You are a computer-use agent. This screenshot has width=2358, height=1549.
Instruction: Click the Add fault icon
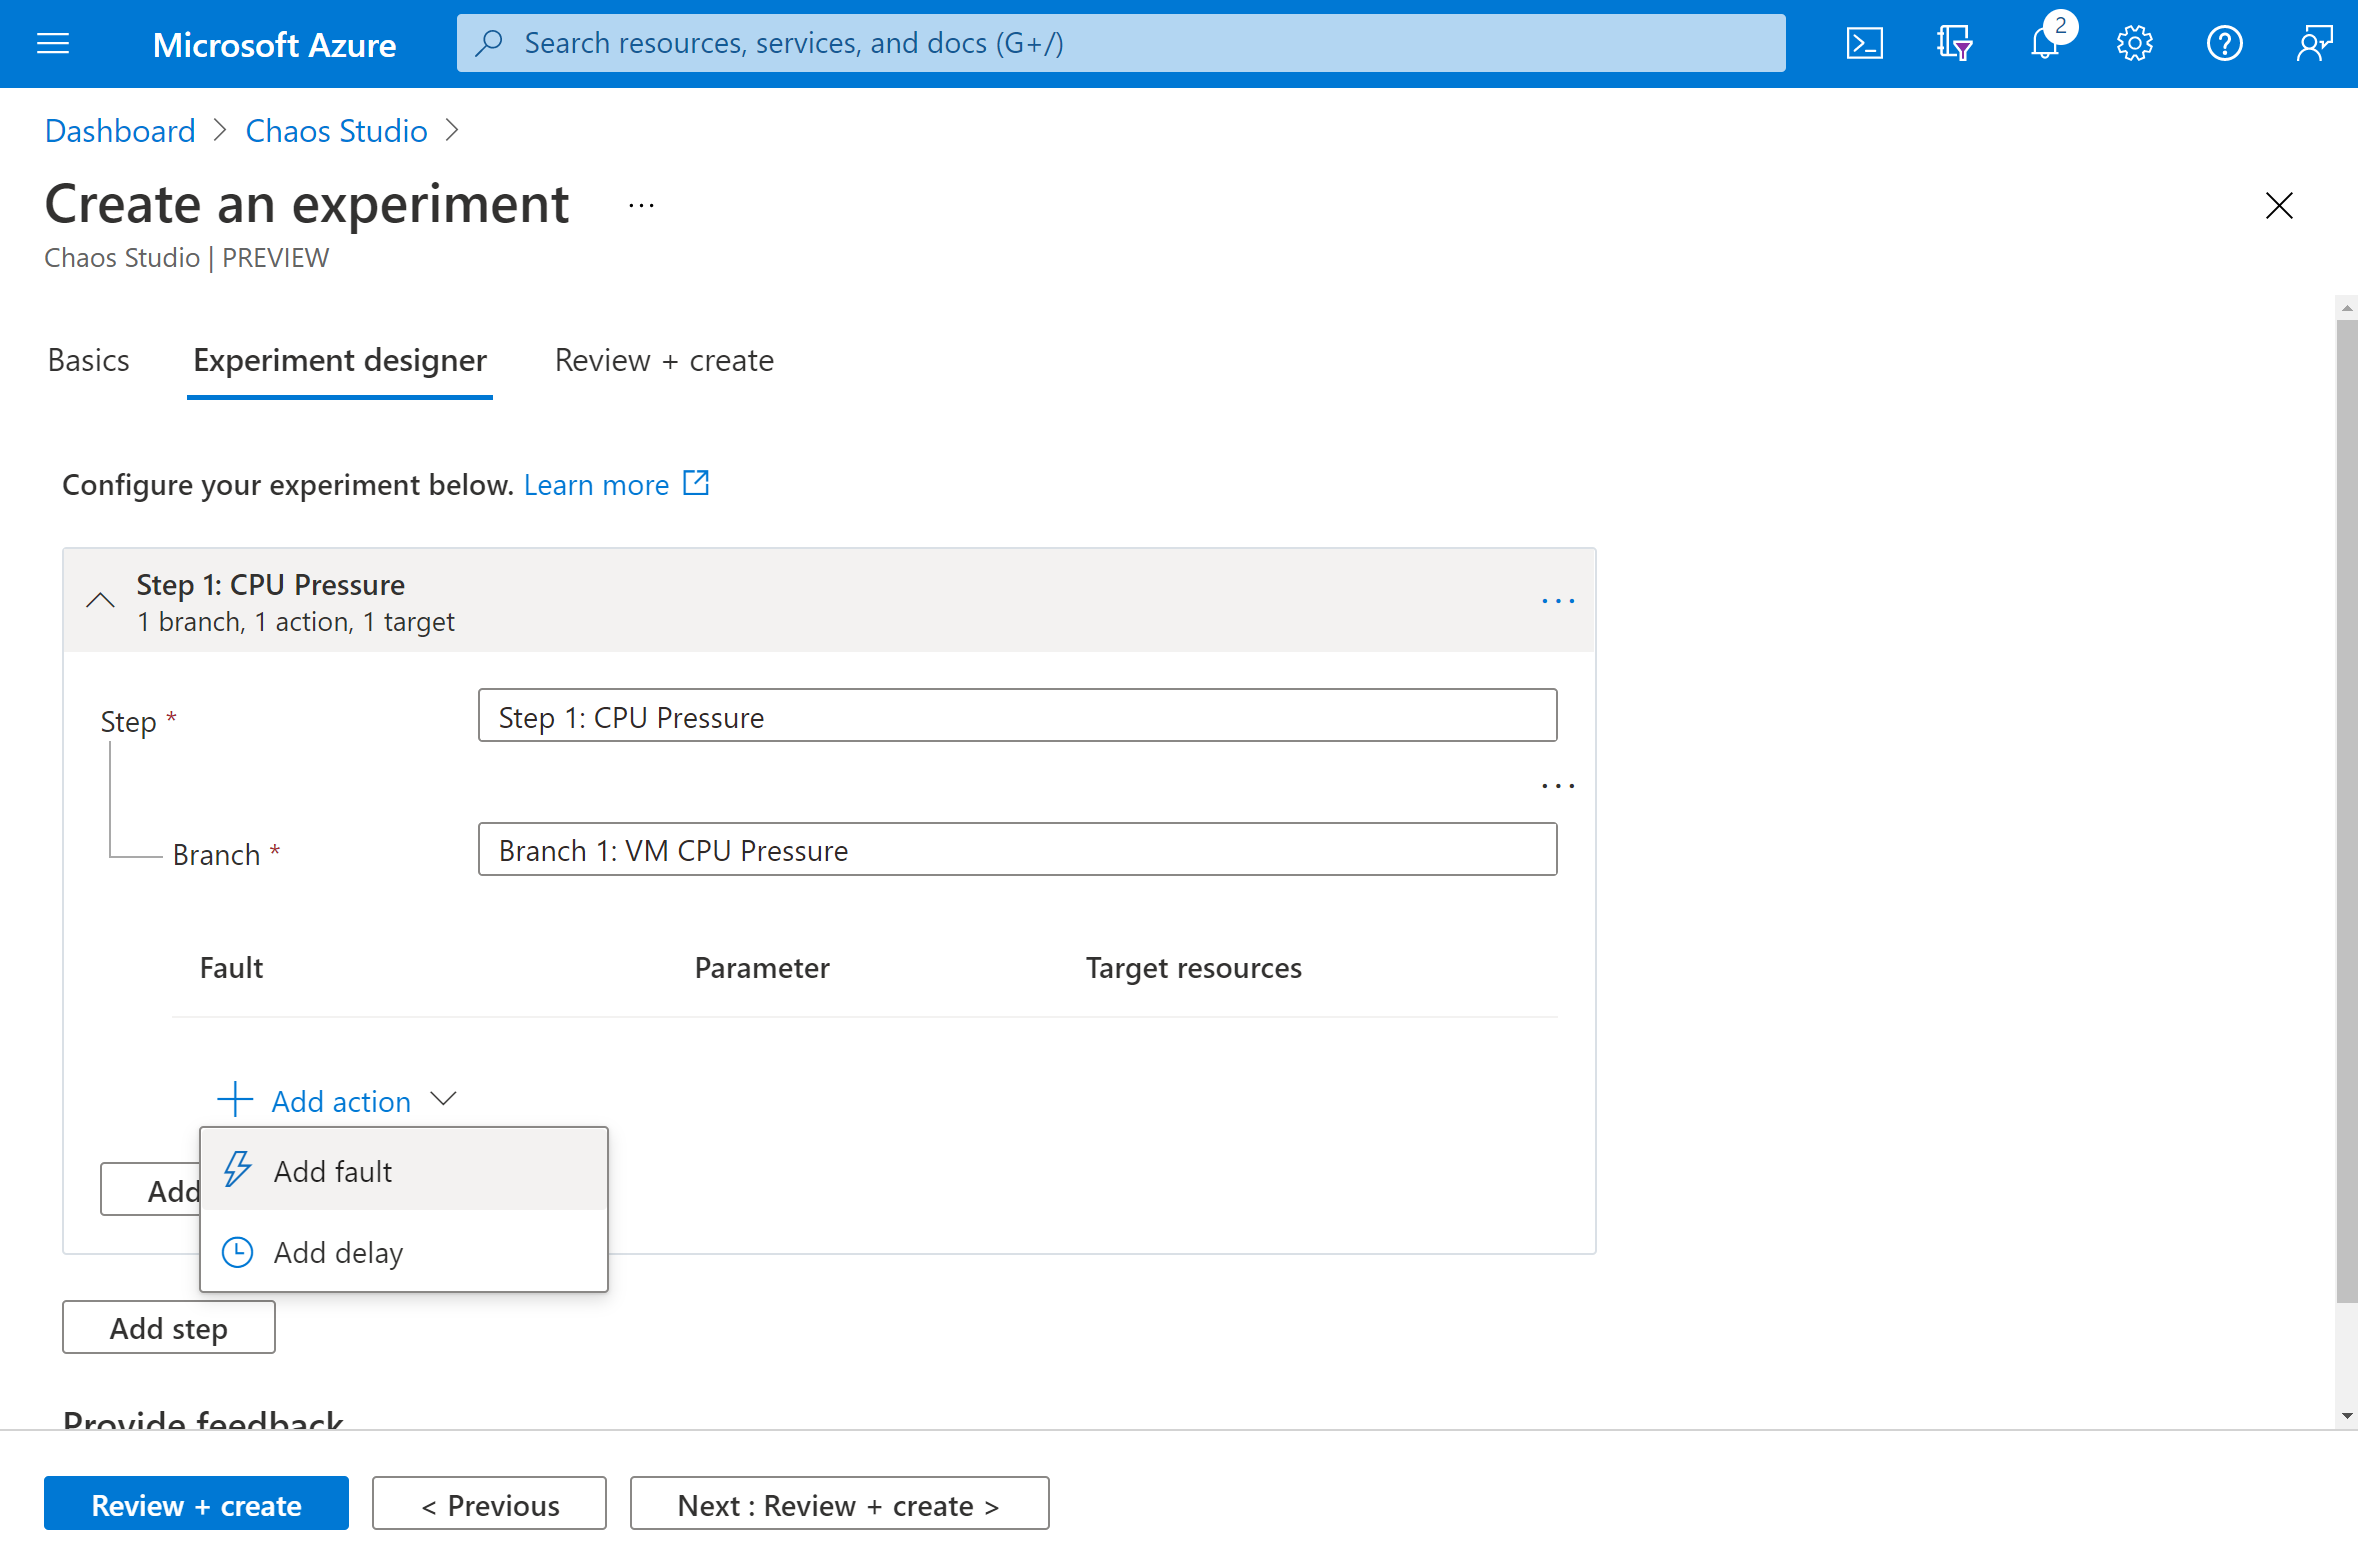237,1169
